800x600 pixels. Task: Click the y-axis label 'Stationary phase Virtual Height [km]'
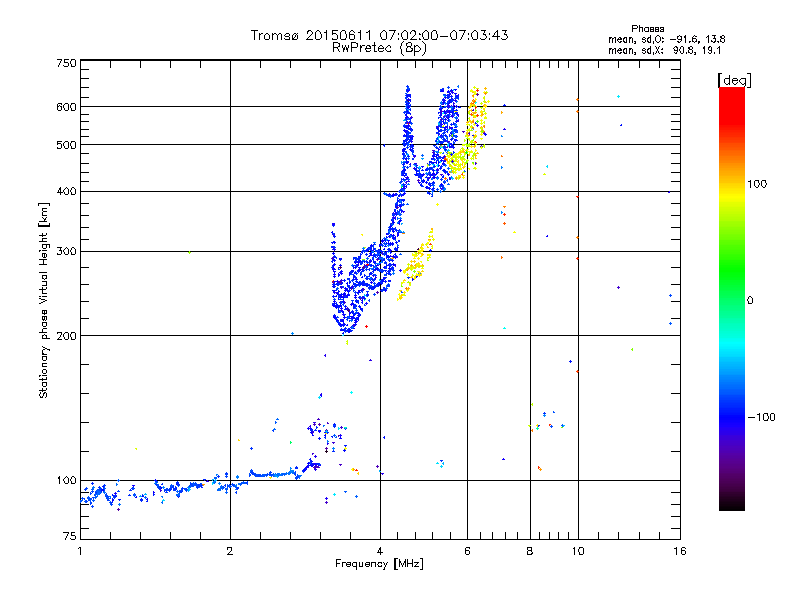click(44, 300)
